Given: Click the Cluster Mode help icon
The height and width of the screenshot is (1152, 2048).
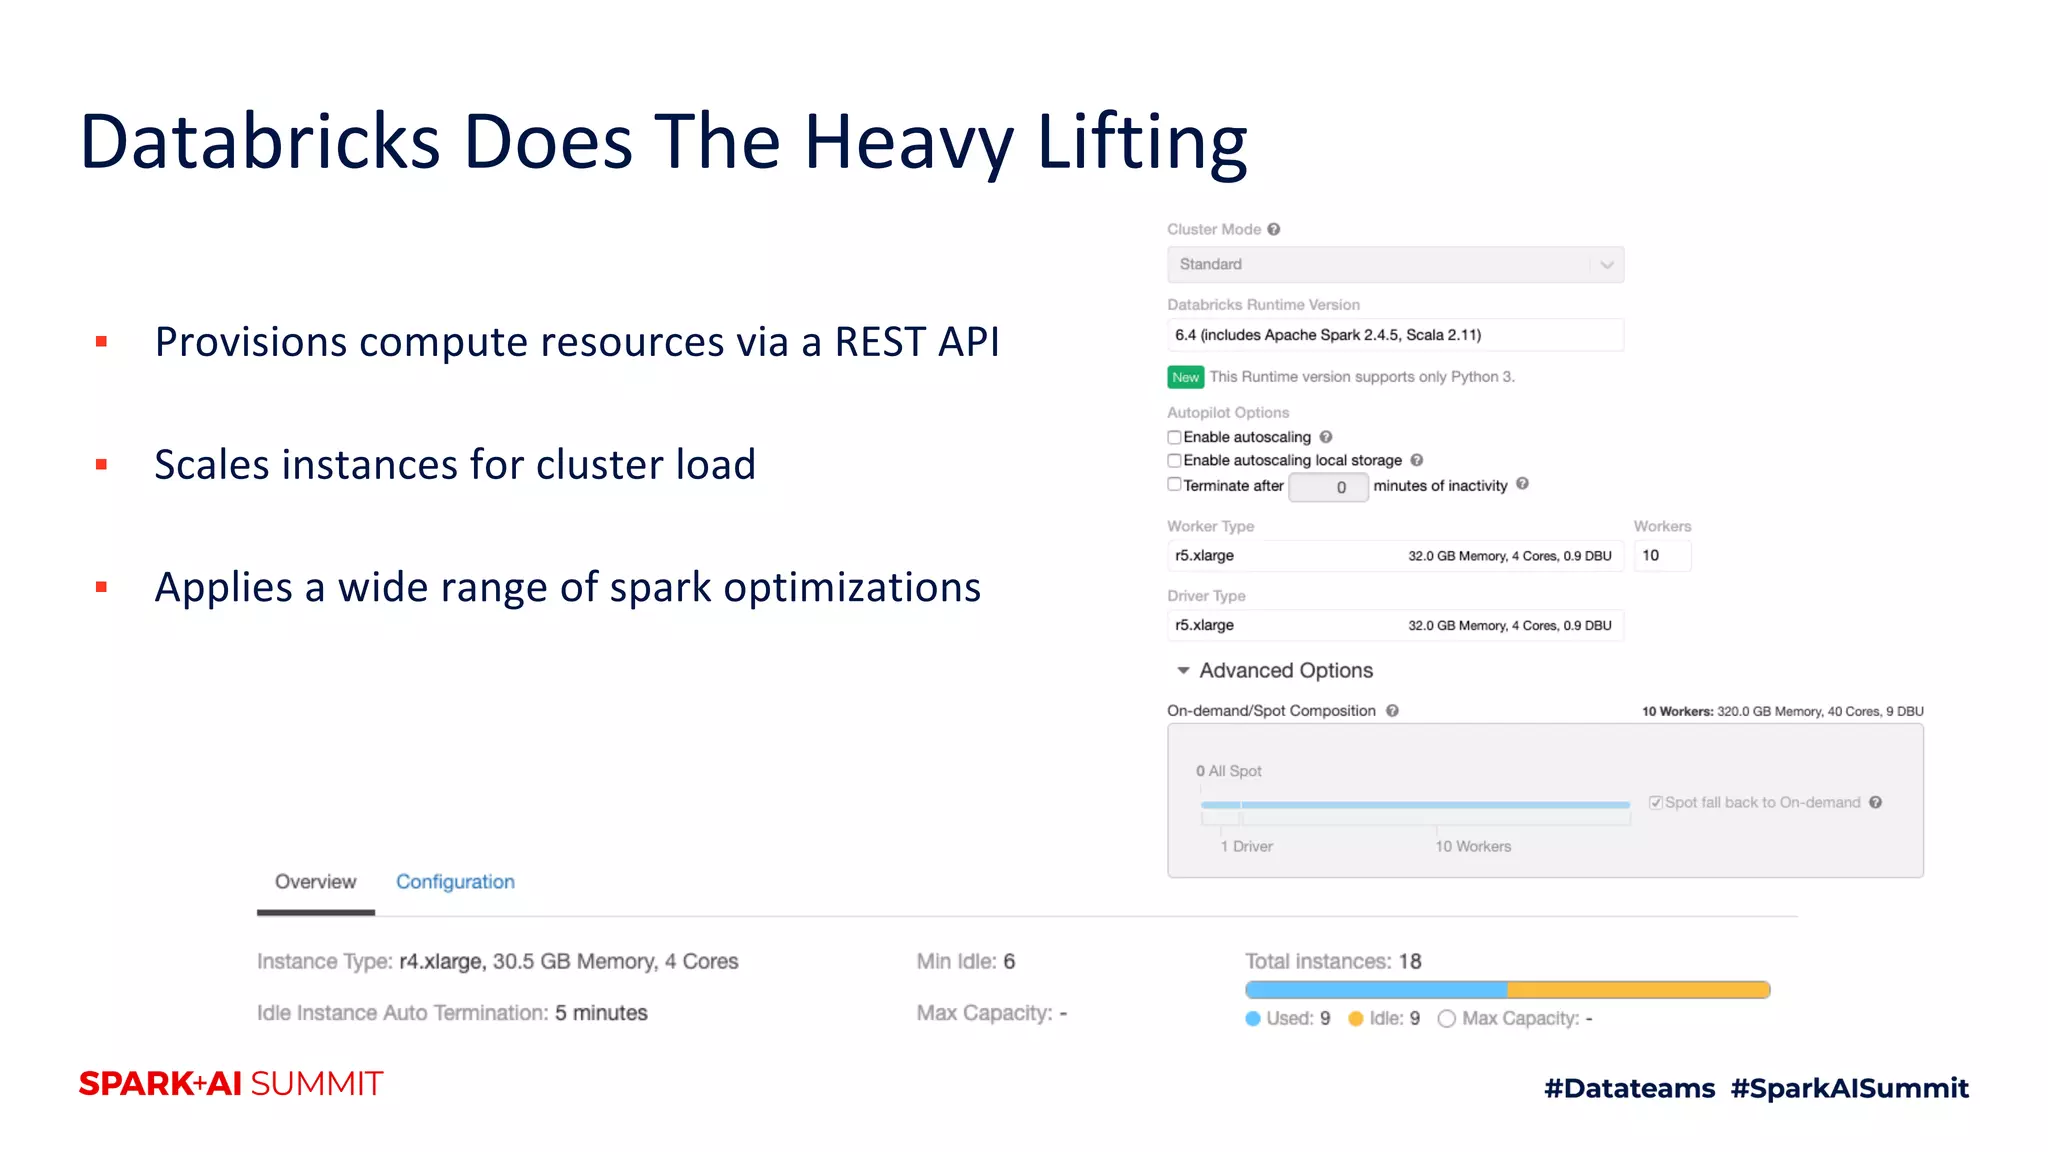Looking at the screenshot, I should [1274, 229].
